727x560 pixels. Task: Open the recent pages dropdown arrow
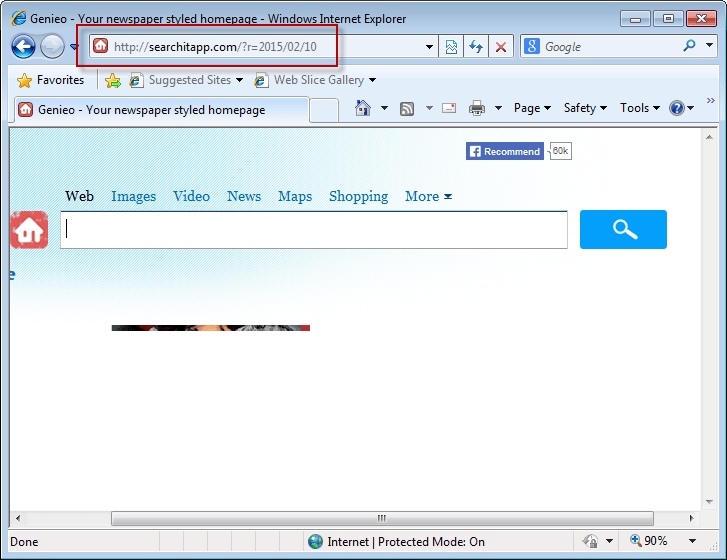tap(74, 46)
